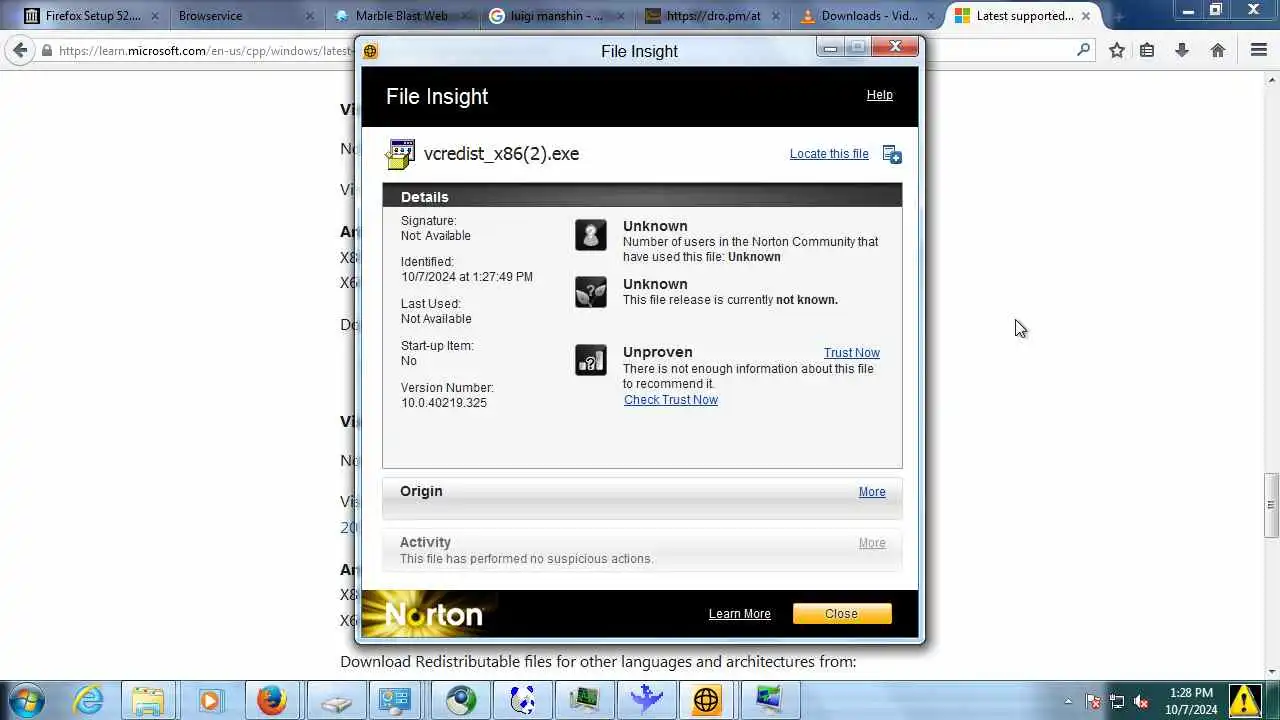The image size is (1280, 720).
Task: Click the vcredist_x86(2).exe file icon
Action: click(400, 154)
